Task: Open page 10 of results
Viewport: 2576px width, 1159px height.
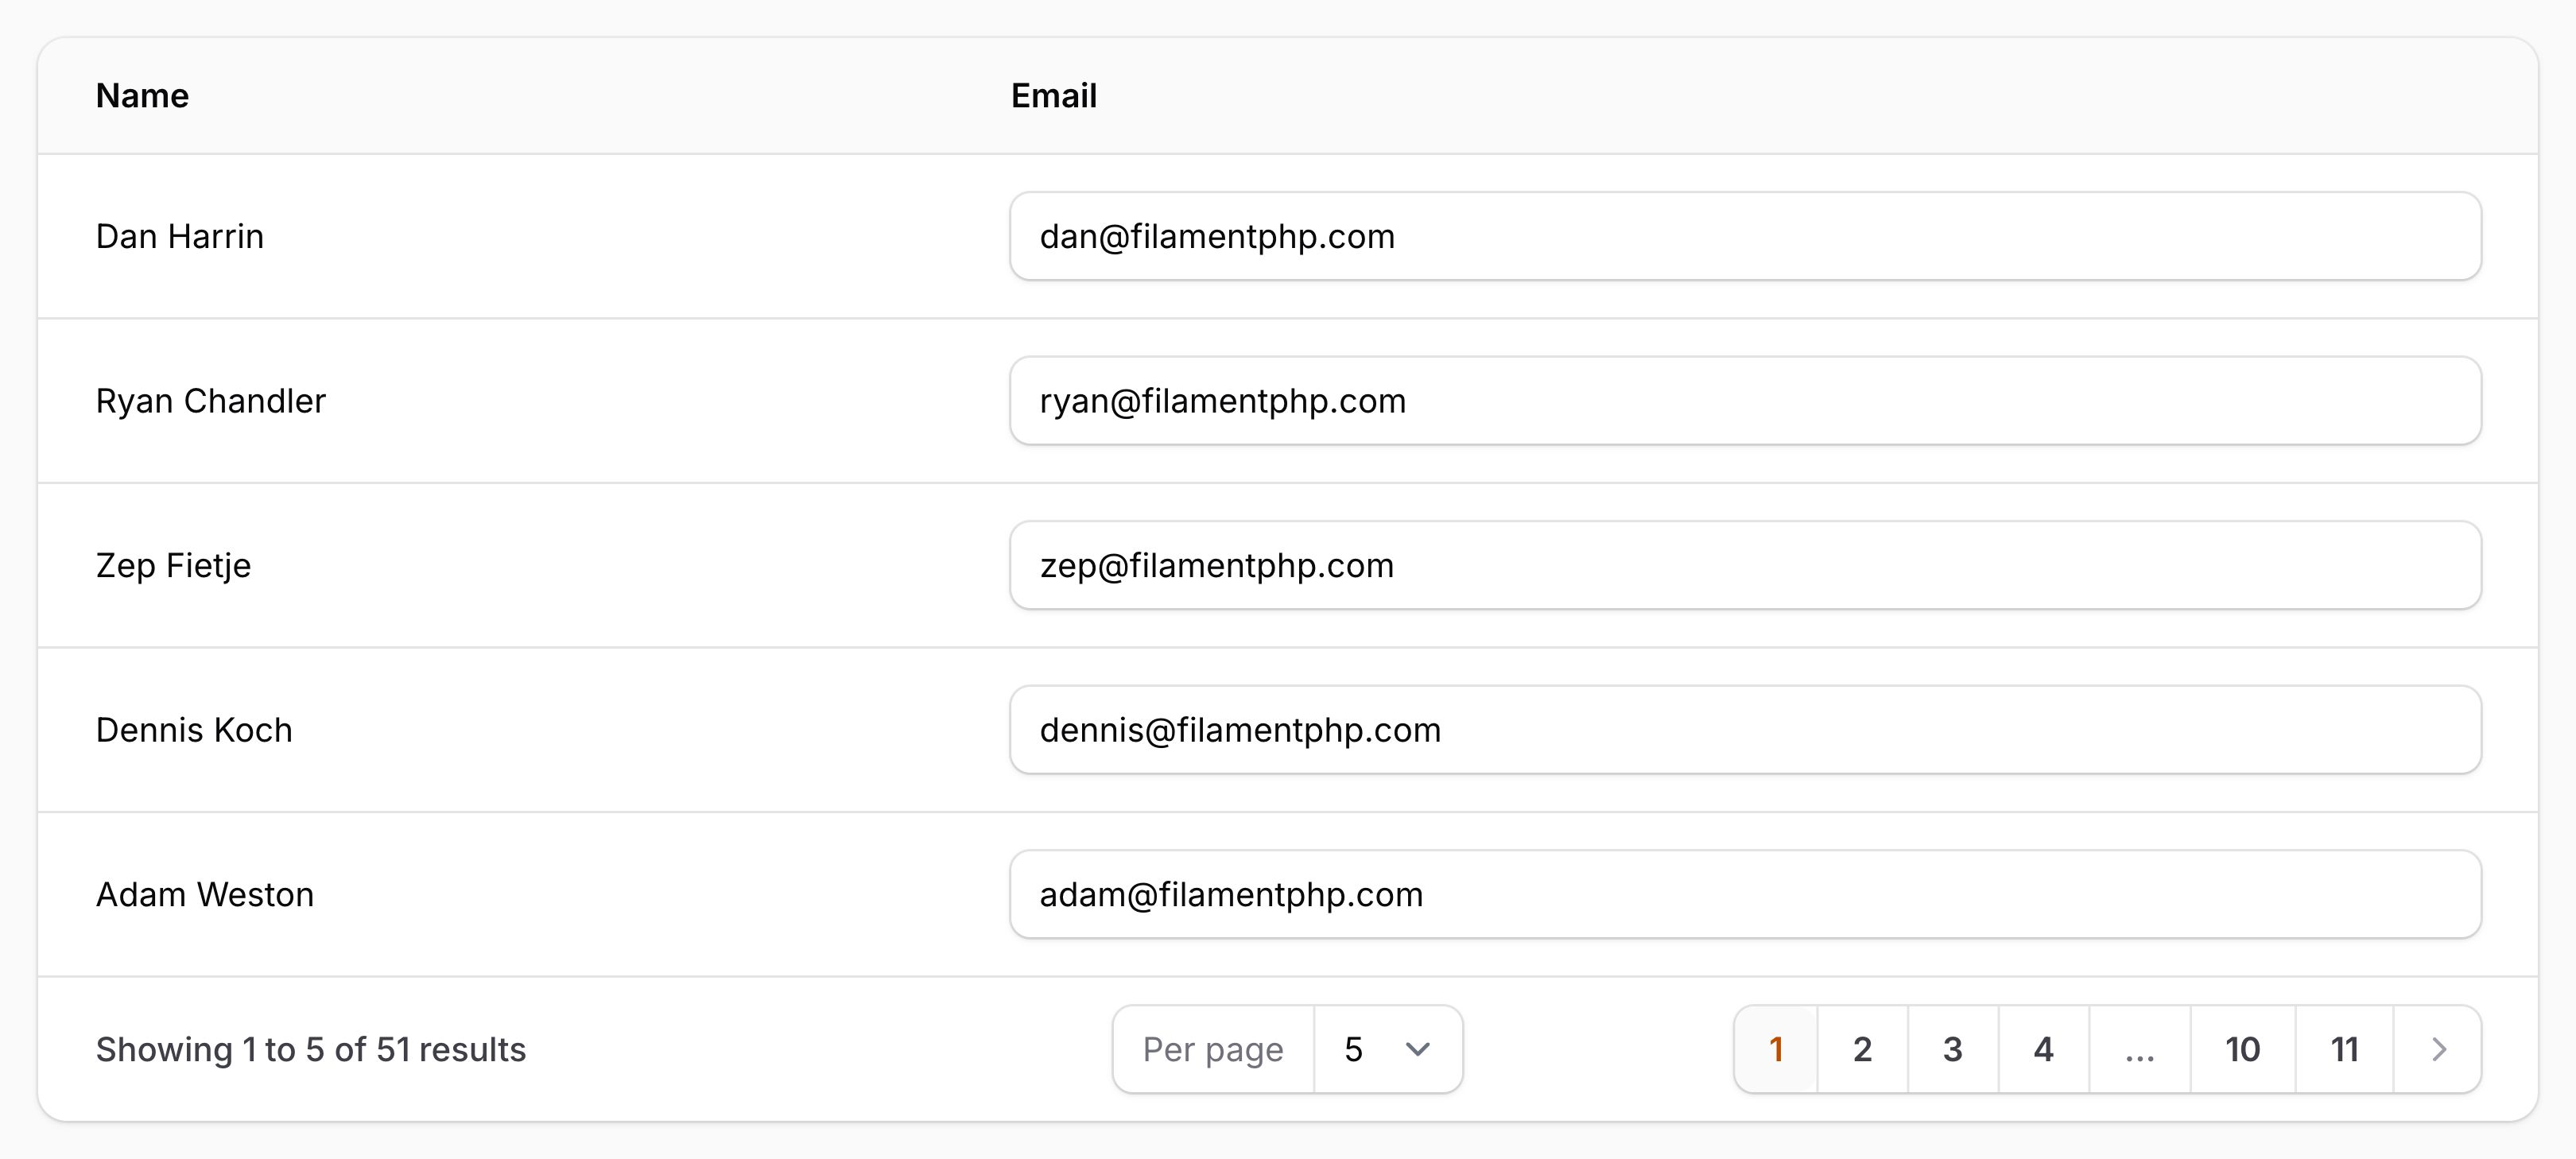Action: 2243,1049
